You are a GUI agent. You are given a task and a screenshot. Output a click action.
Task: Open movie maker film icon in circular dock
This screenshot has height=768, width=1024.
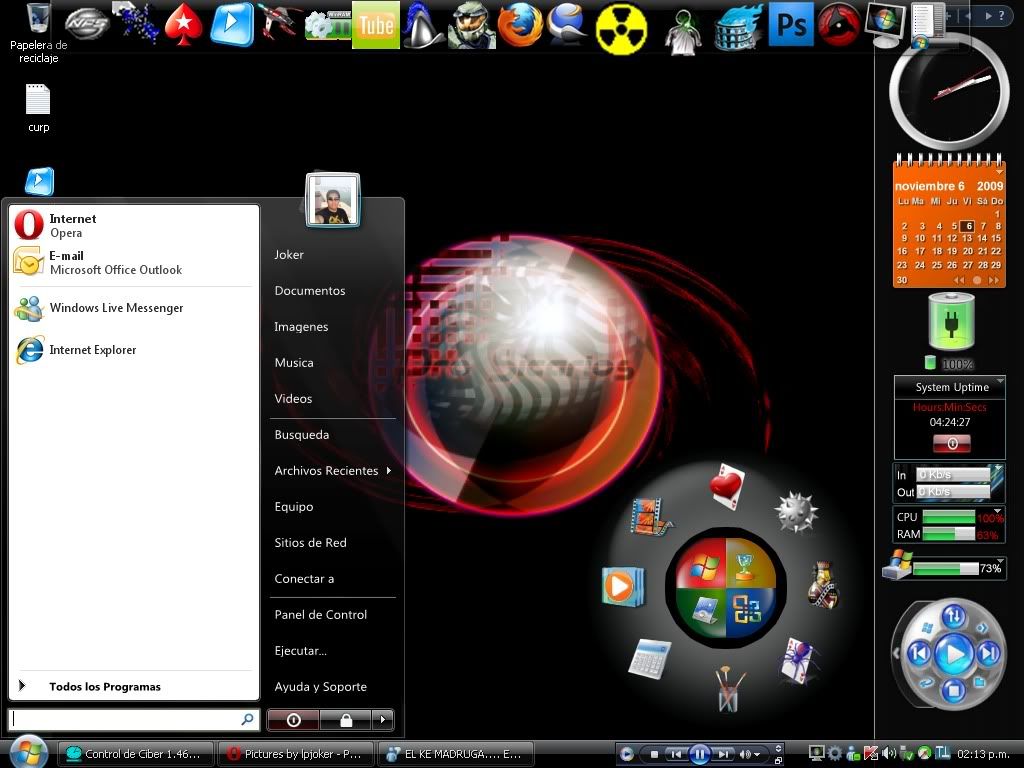tap(650, 516)
